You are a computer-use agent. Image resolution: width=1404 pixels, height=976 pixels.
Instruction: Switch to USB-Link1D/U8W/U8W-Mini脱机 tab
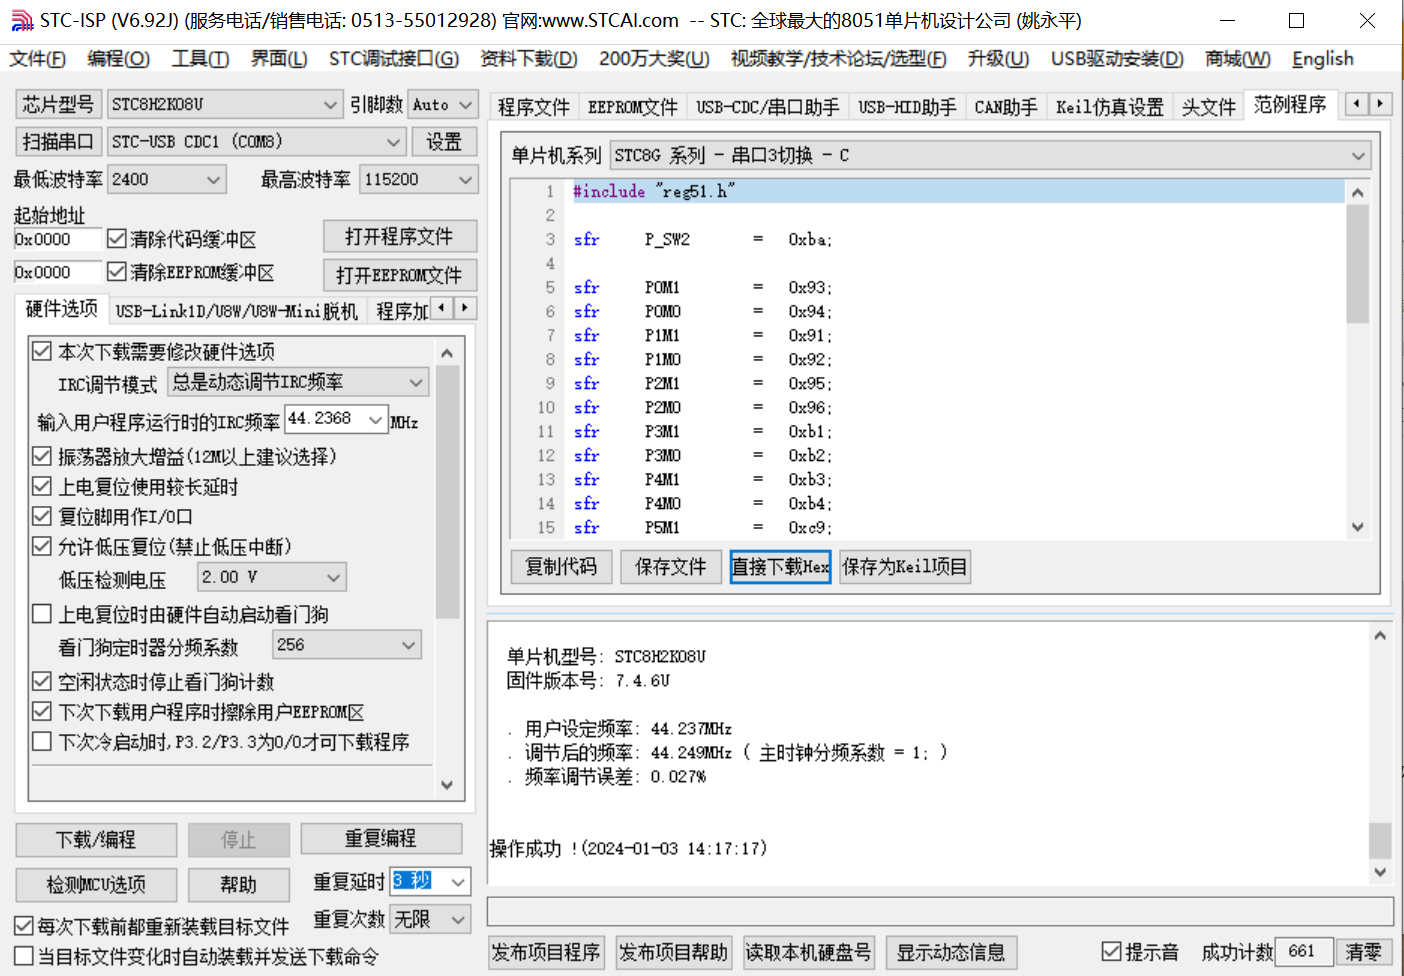pyautogui.click(x=236, y=311)
